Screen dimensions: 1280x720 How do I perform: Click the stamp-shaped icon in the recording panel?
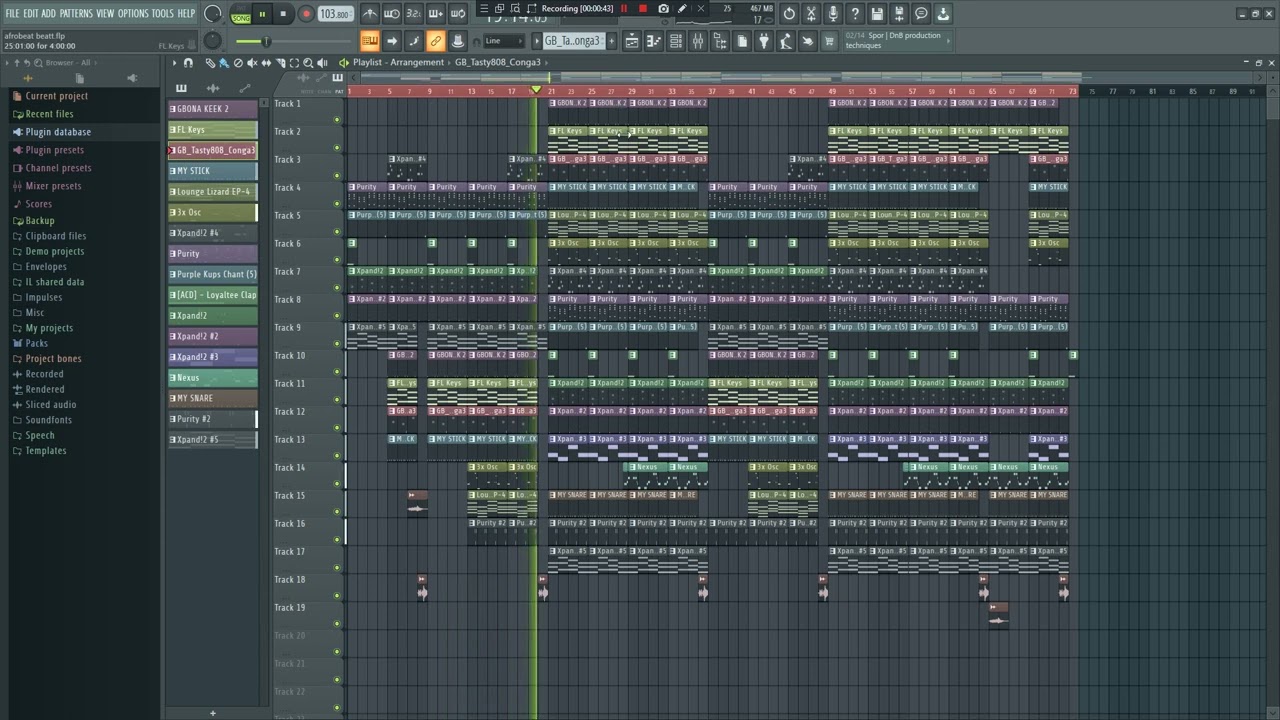point(457,41)
